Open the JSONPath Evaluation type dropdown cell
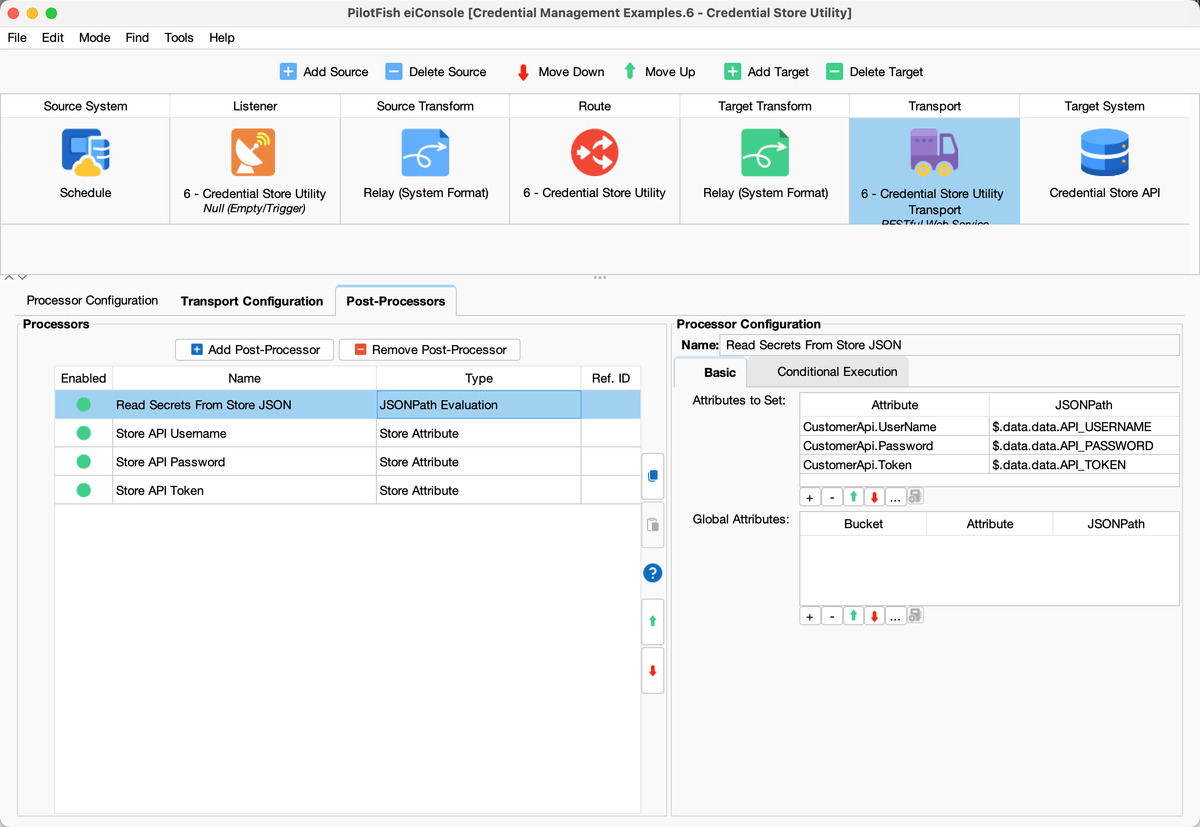The height and width of the screenshot is (827, 1200). 478,405
